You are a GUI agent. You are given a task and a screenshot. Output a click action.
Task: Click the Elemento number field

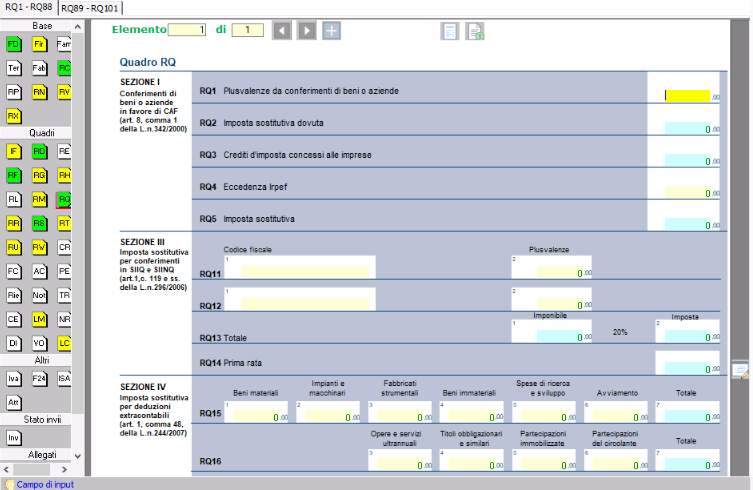(187, 30)
